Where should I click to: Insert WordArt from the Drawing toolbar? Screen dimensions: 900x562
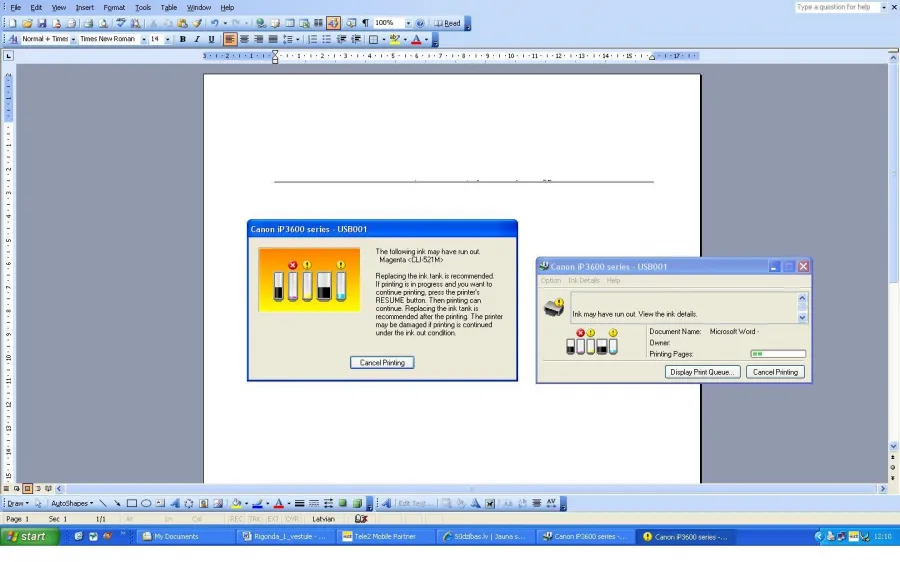tap(175, 503)
